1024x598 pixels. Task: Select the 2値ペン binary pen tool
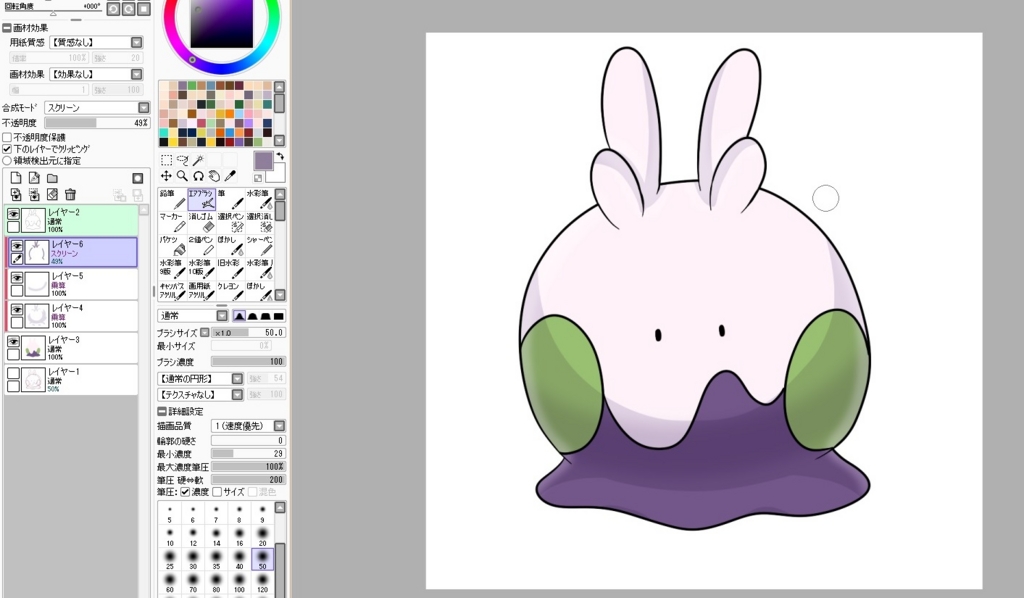[x=201, y=246]
